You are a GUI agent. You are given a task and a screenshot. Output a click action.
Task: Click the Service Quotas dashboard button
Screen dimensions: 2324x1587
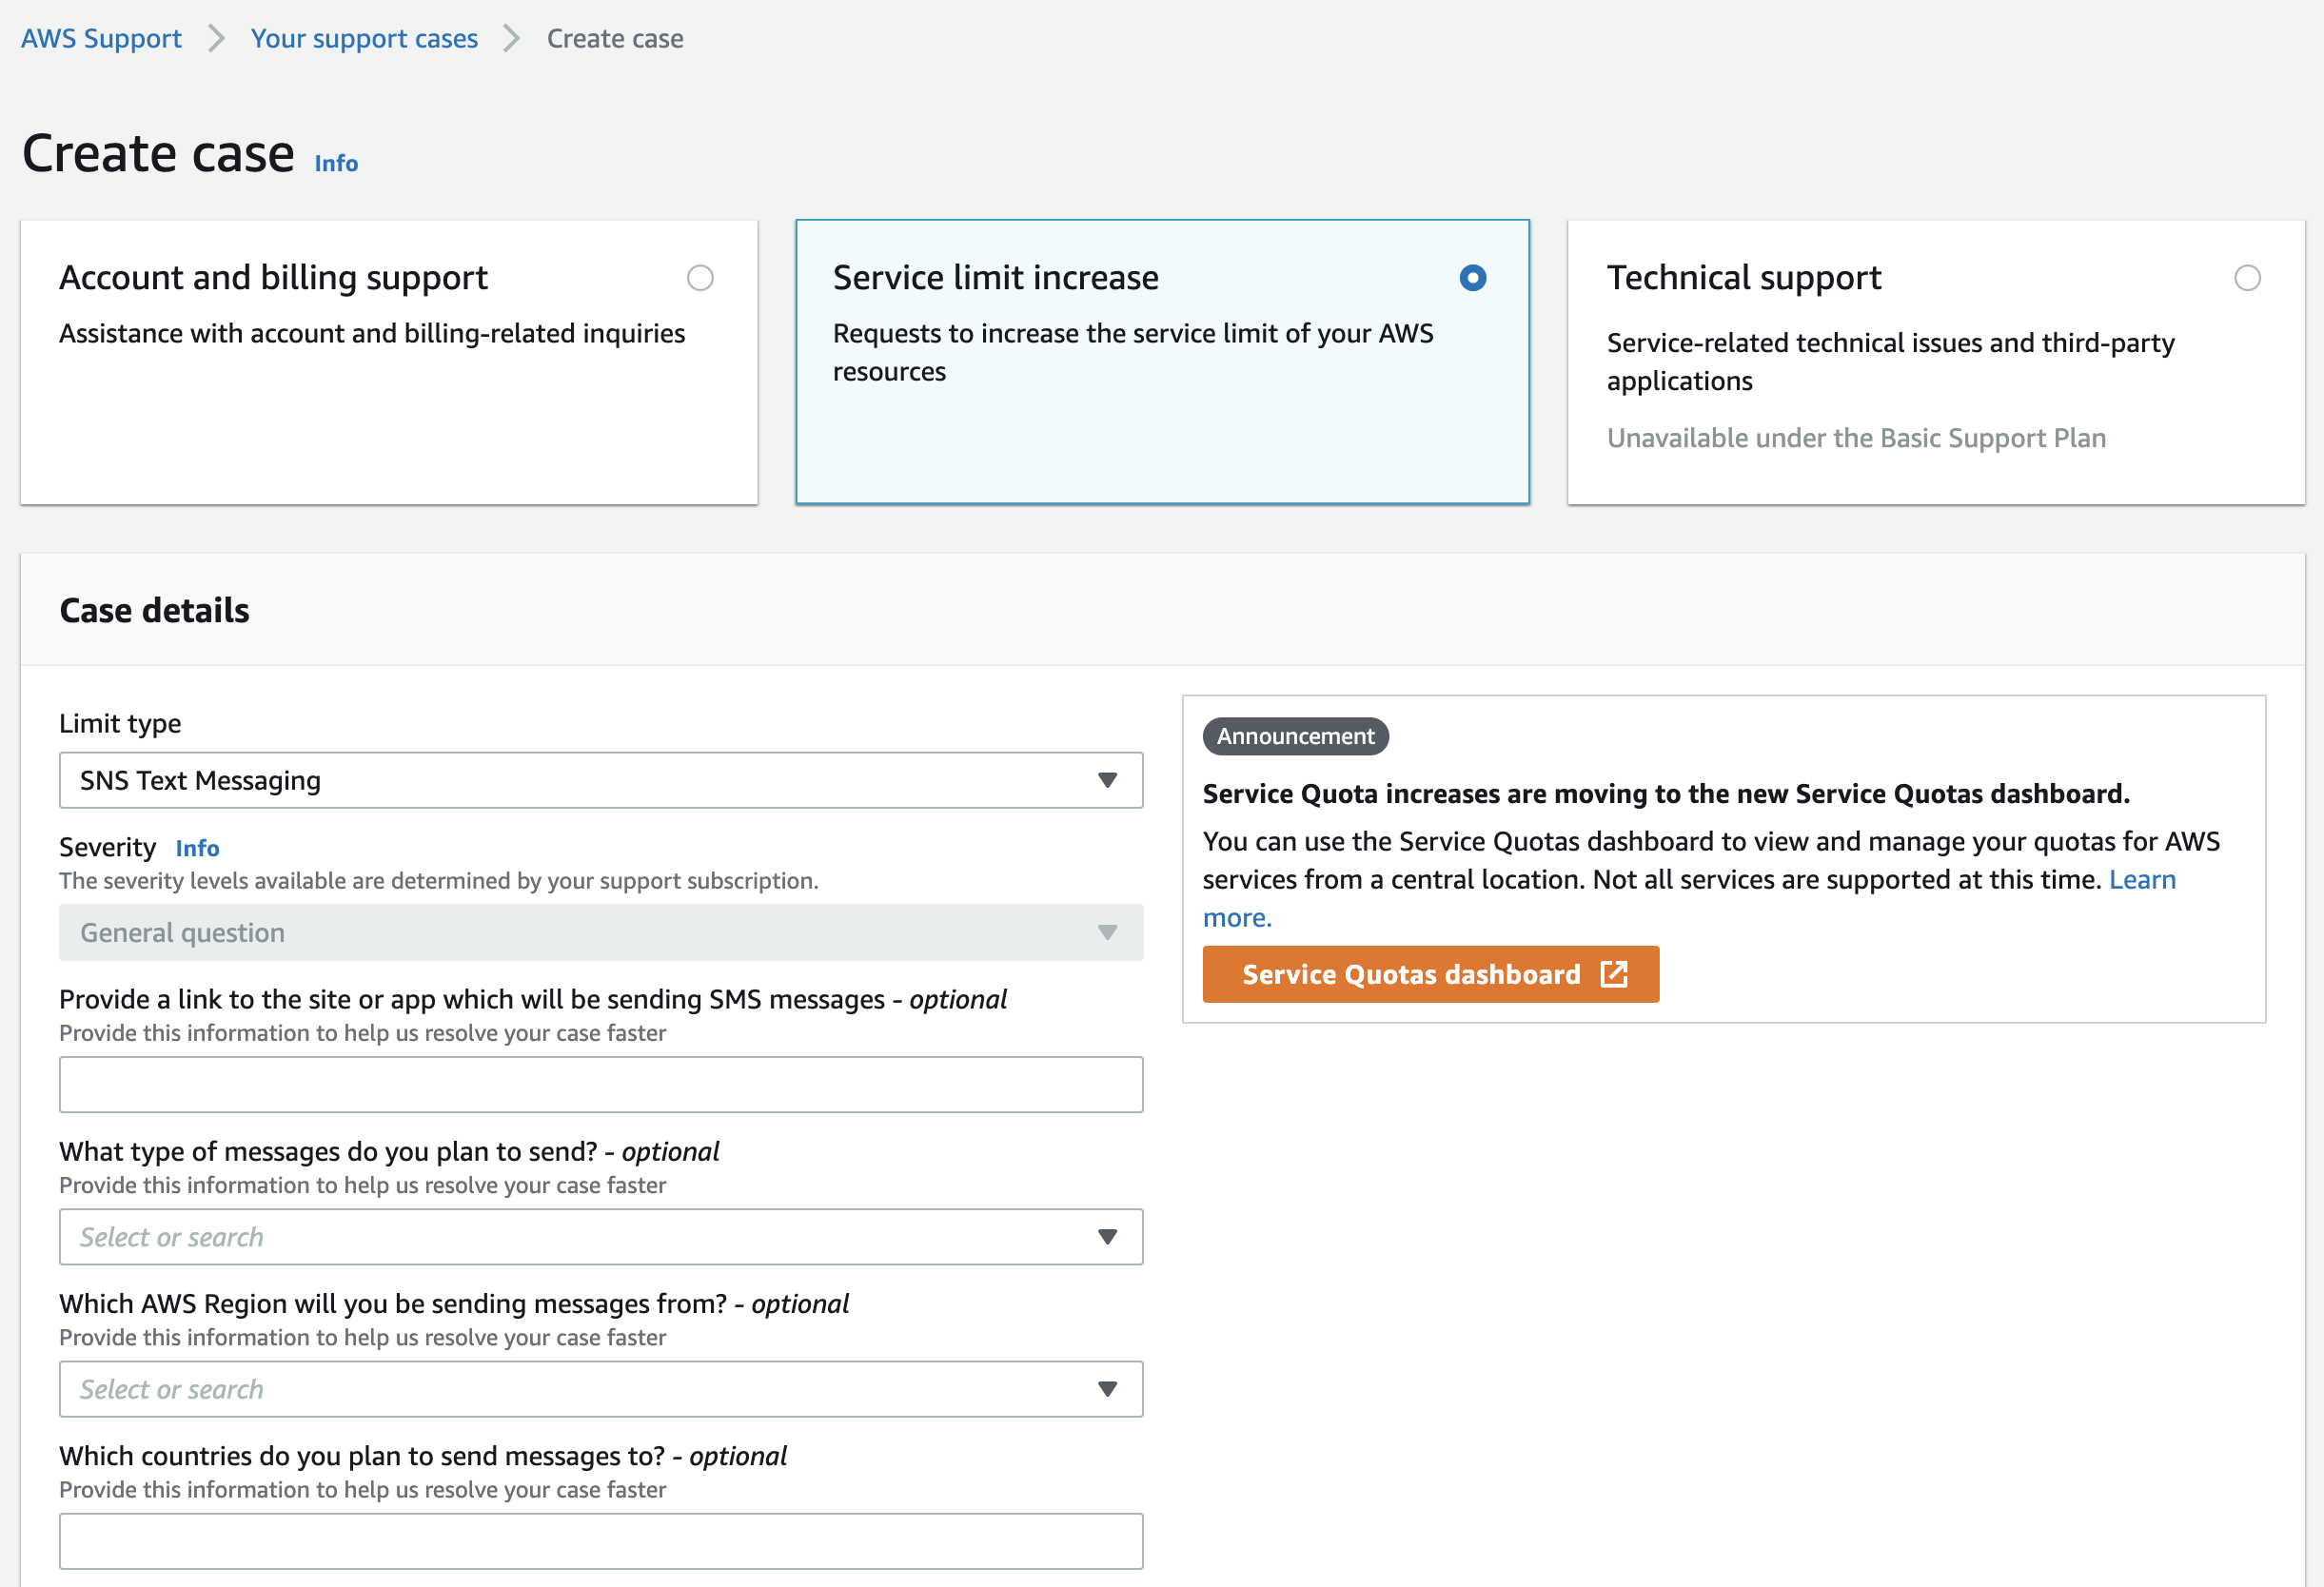pyautogui.click(x=1410, y=974)
